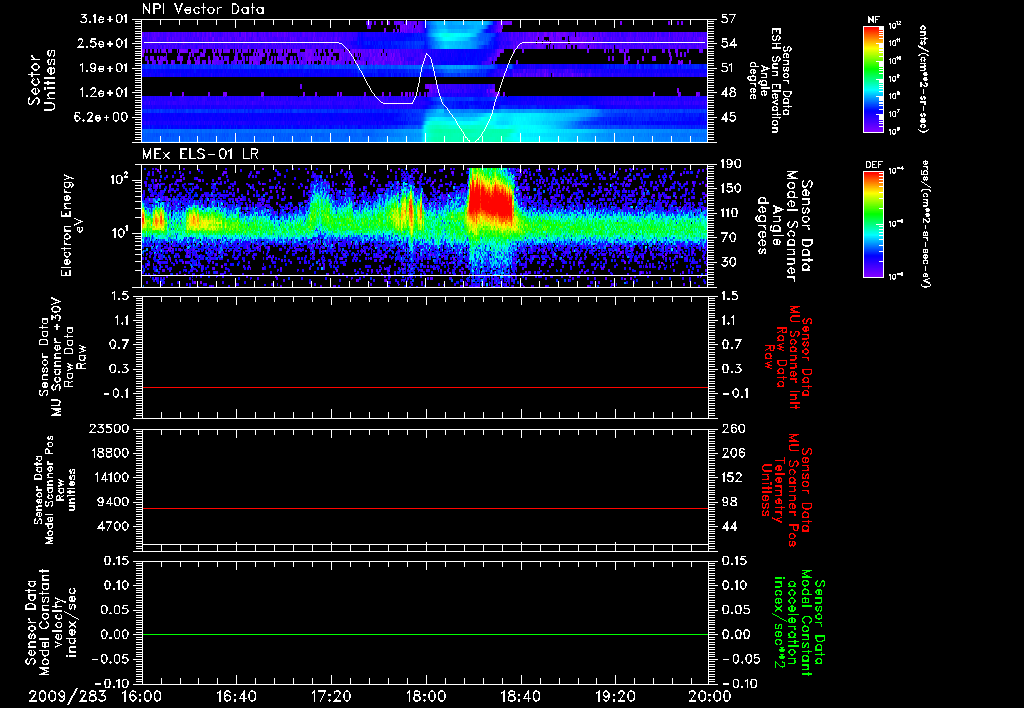The height and width of the screenshot is (708, 1024).
Task: Click the "206" telemetry axis tick
Action: [731, 453]
